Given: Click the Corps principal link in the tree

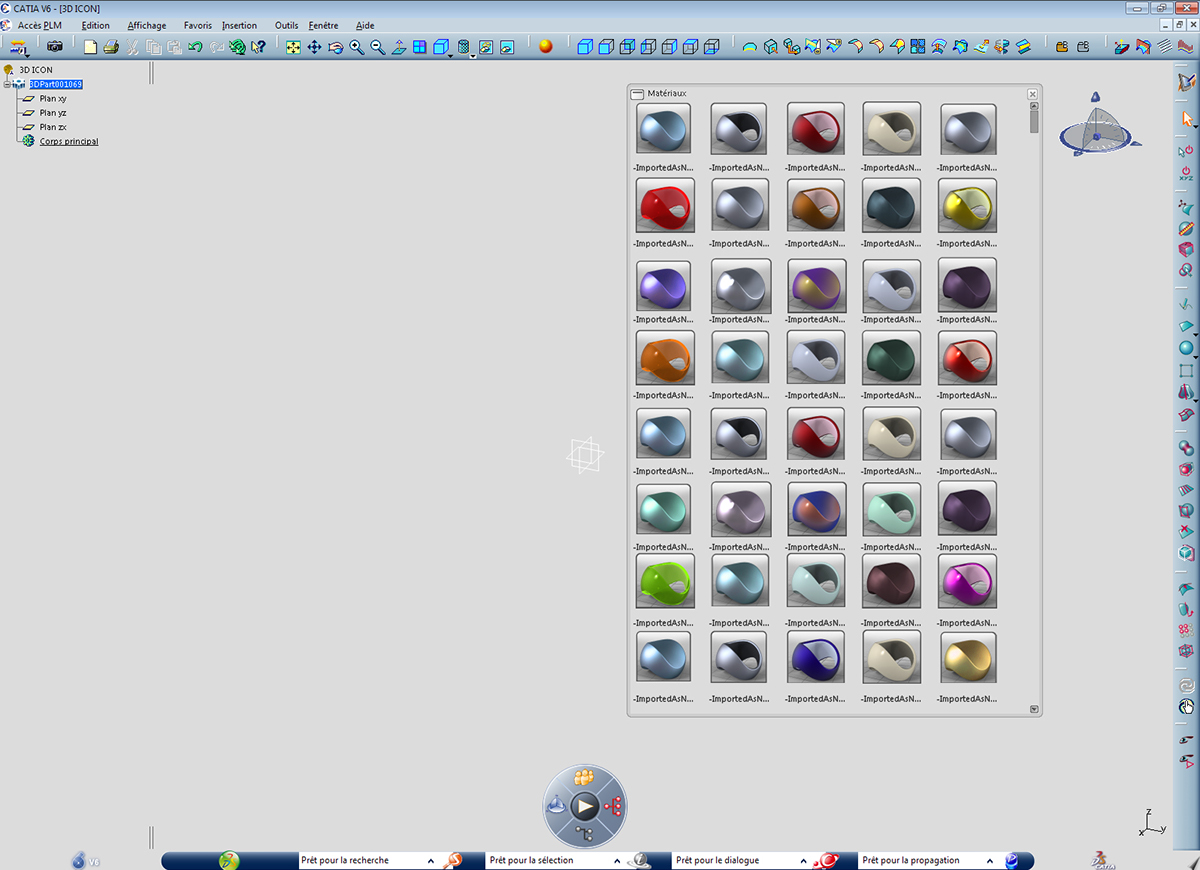Looking at the screenshot, I should (68, 141).
